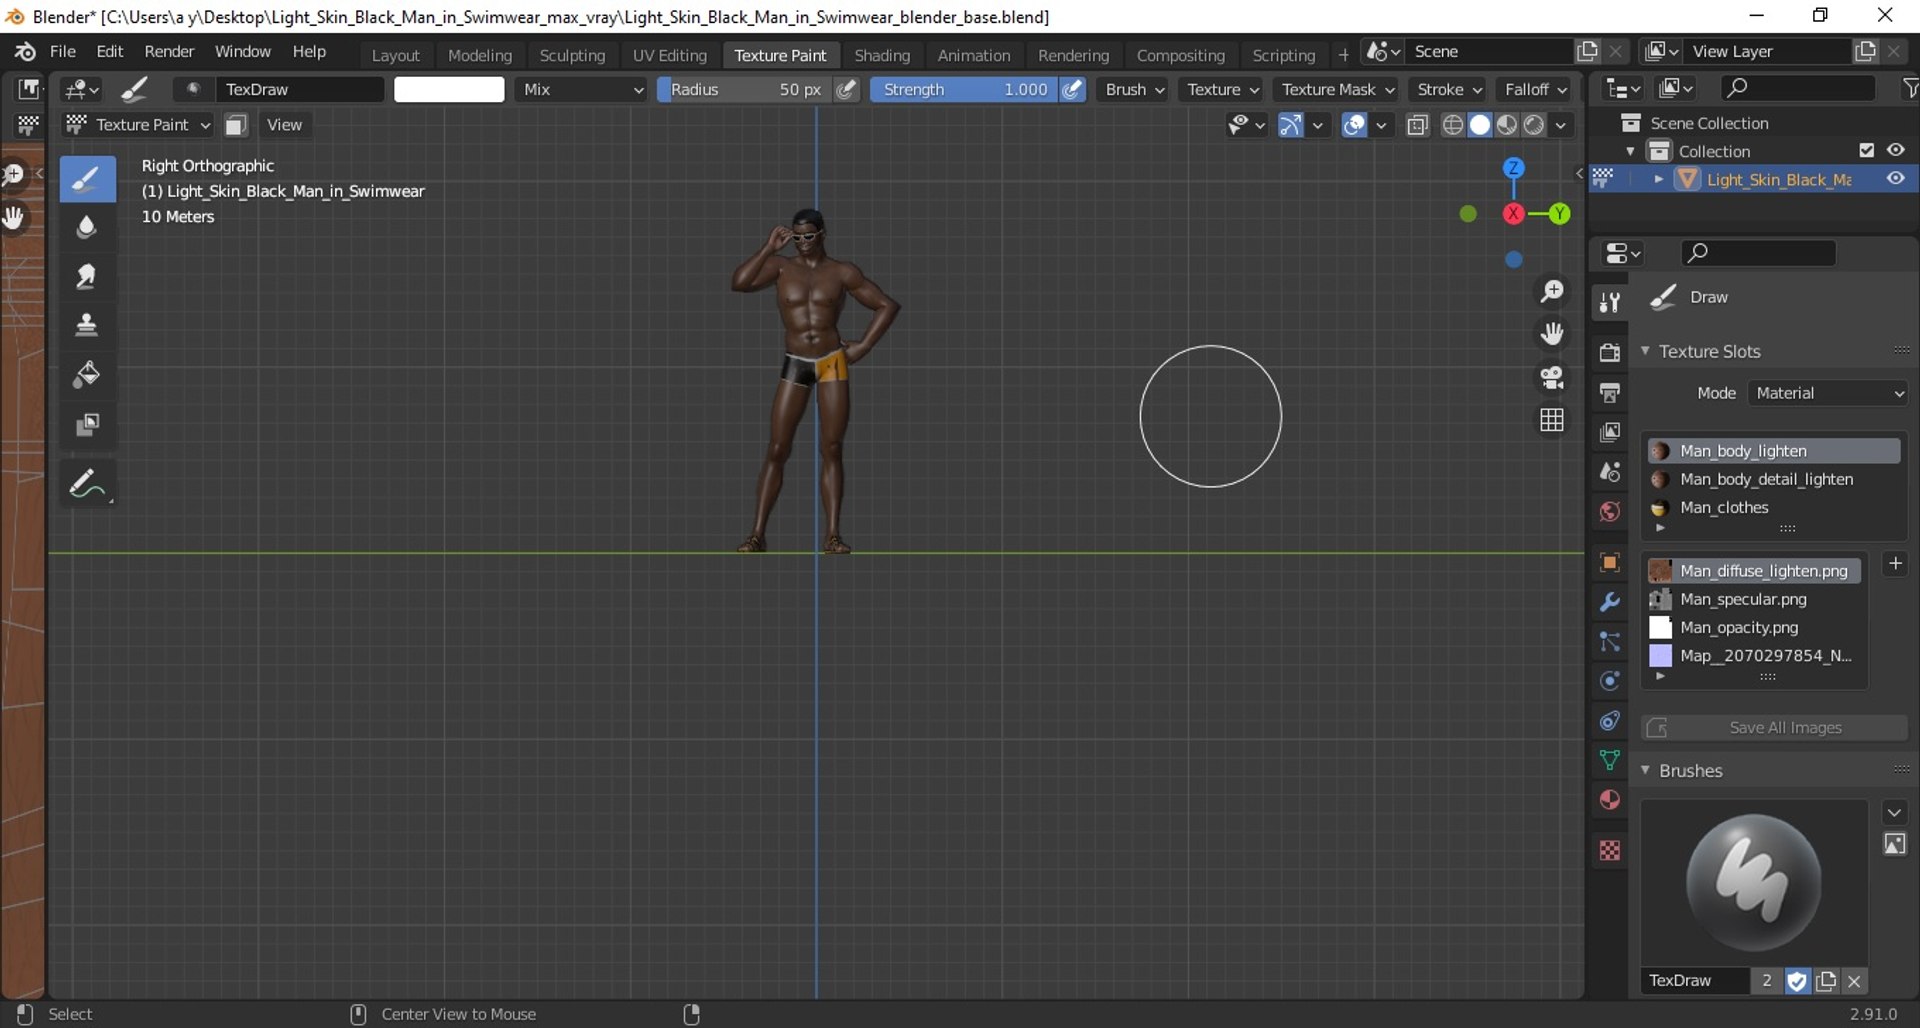Hide Light_Skin_Black_Ma object eye icon
Screen dimensions: 1920x1028
(x=1896, y=179)
